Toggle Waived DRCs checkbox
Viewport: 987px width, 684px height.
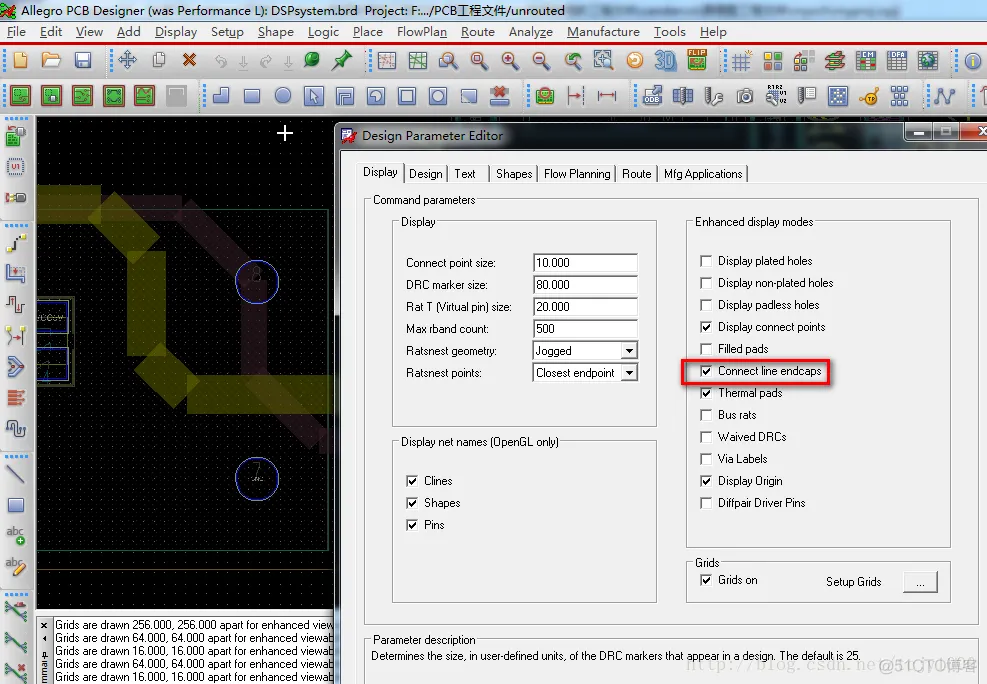click(x=706, y=437)
